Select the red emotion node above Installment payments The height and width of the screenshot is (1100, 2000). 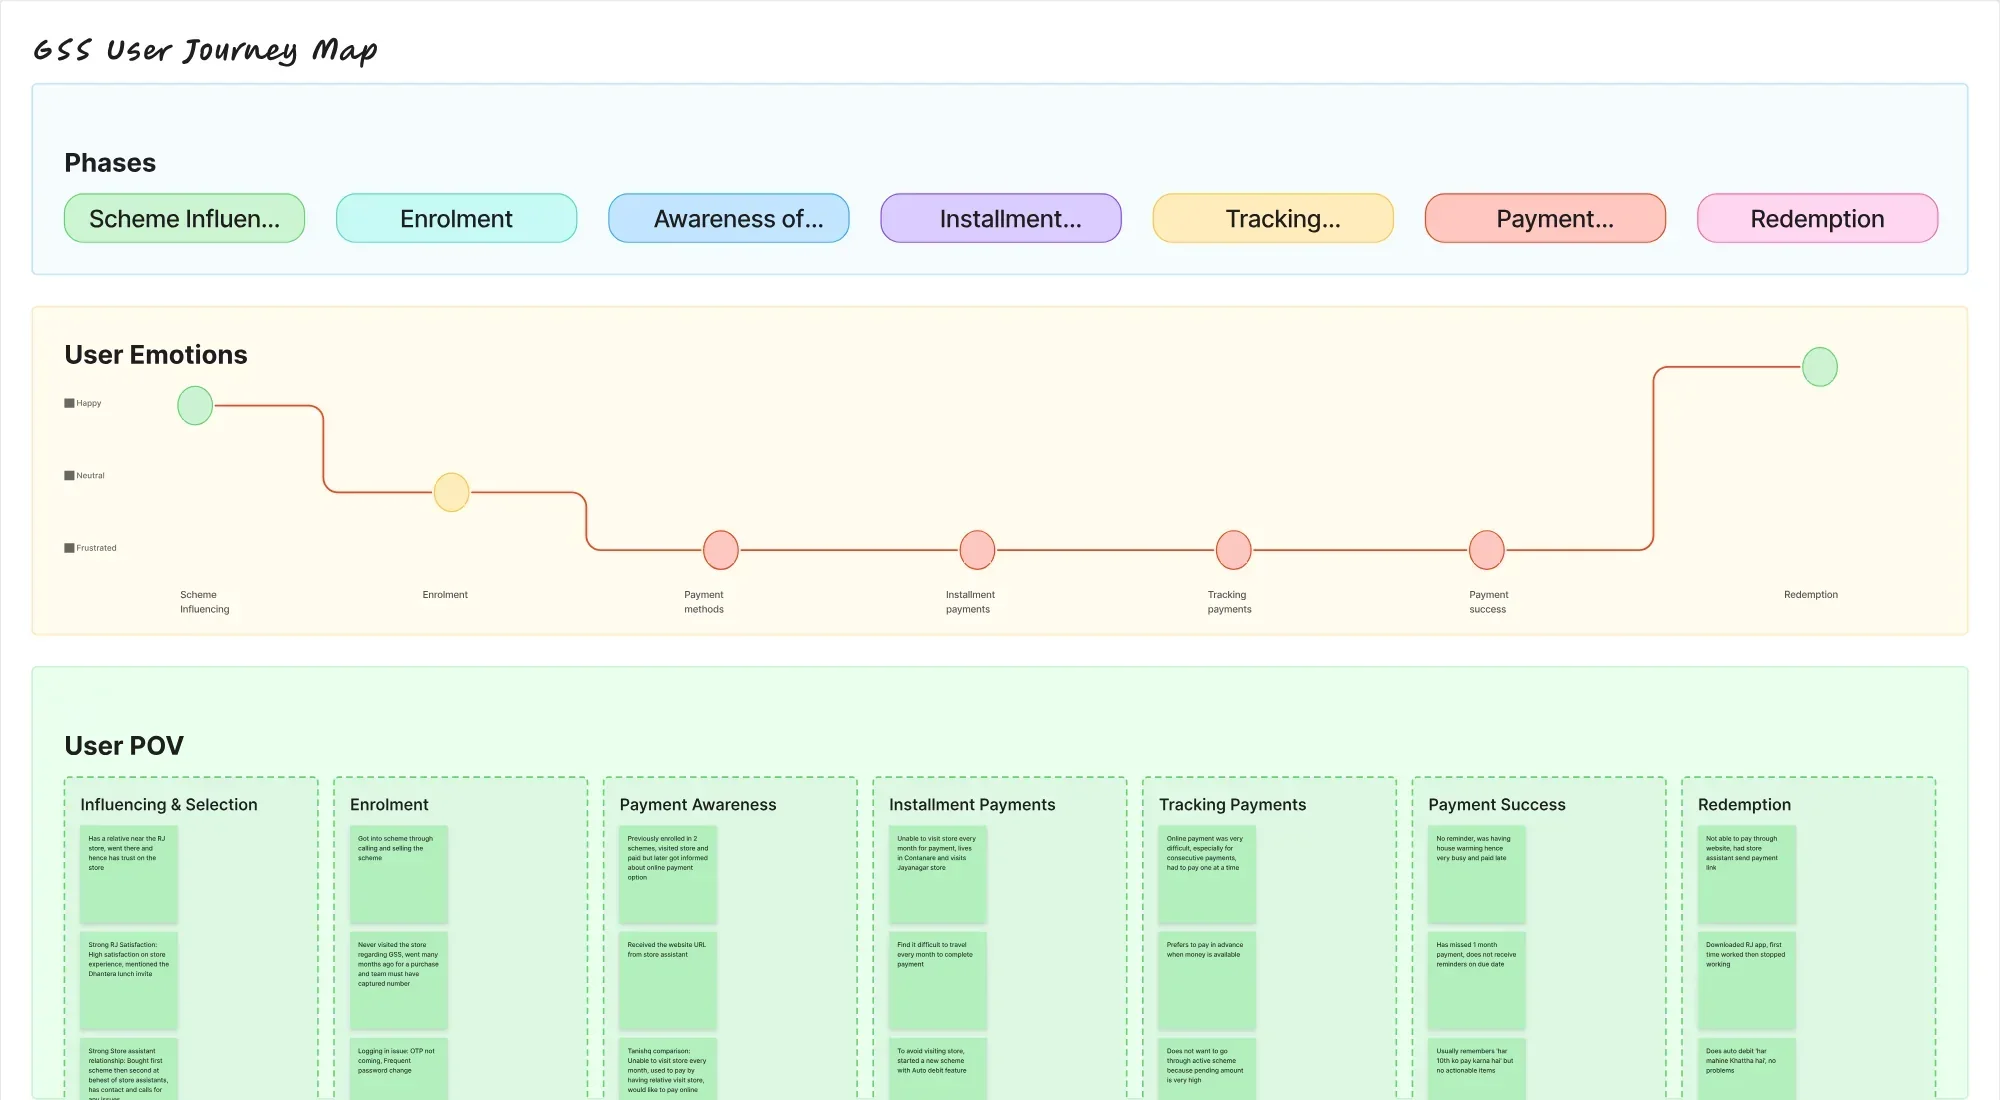tap(977, 550)
